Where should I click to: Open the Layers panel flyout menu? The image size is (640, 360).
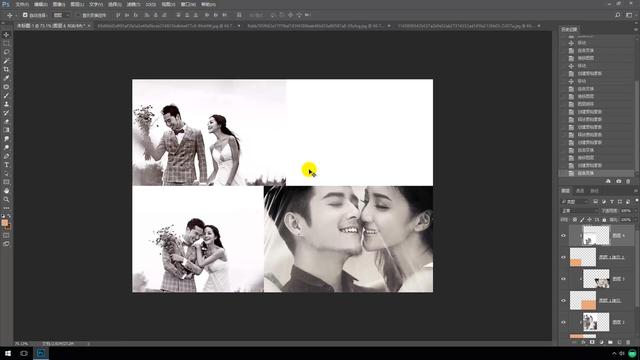coord(636,191)
